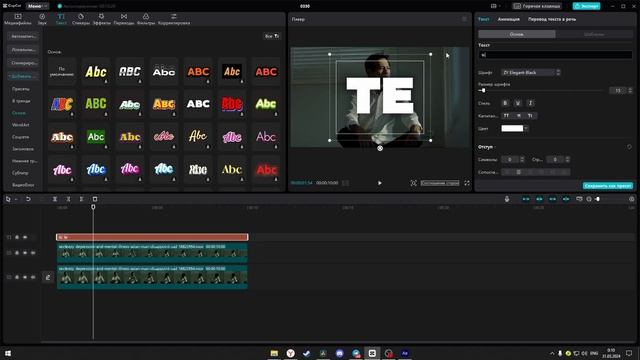The height and width of the screenshot is (360, 640).
Task: Click the undo arrow in timeline toolbar
Action: pyautogui.click(x=28, y=199)
